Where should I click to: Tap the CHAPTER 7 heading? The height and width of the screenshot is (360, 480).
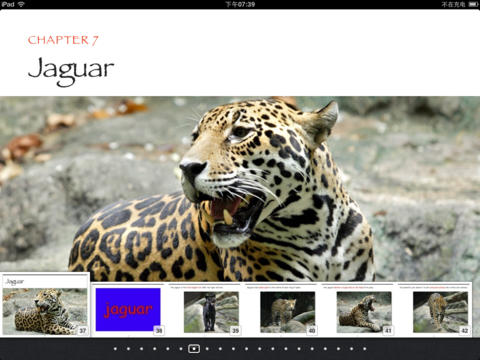tap(63, 40)
